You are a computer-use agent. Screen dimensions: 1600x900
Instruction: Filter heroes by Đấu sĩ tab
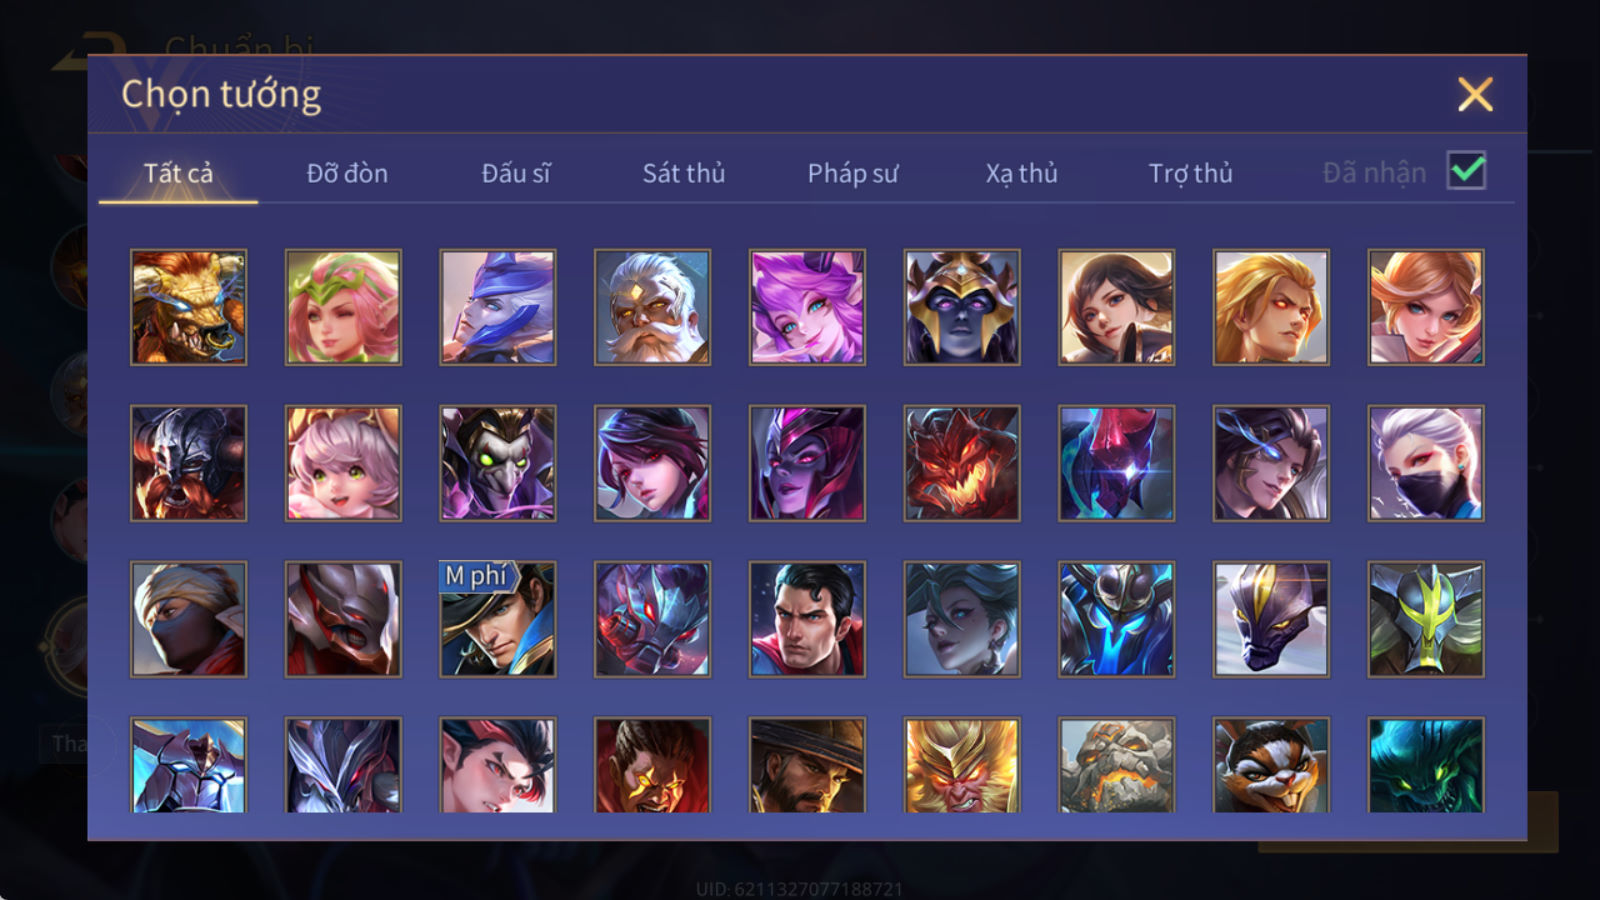(516, 173)
